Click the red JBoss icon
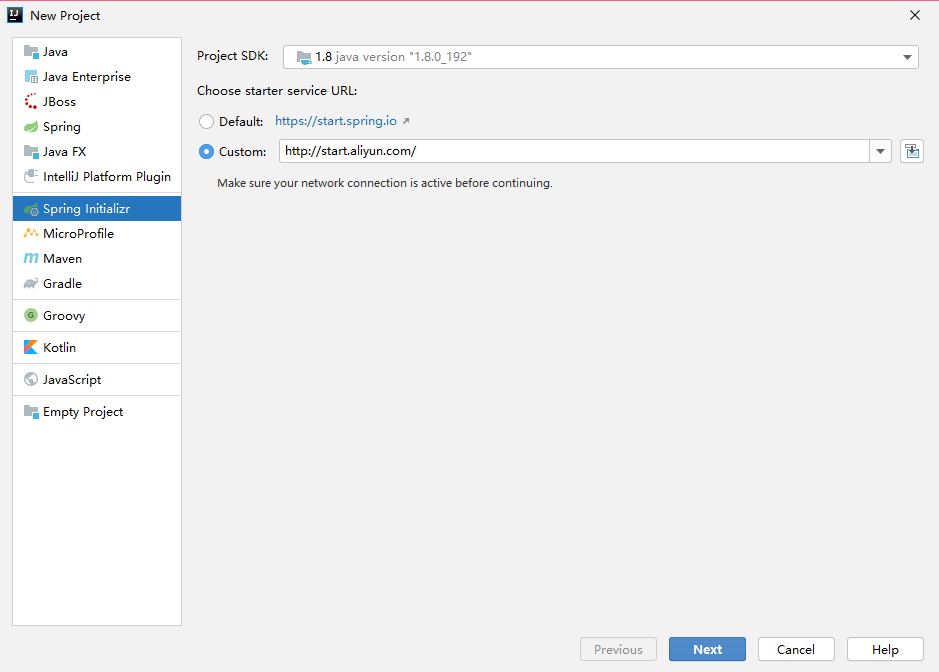939x672 pixels. 31,102
